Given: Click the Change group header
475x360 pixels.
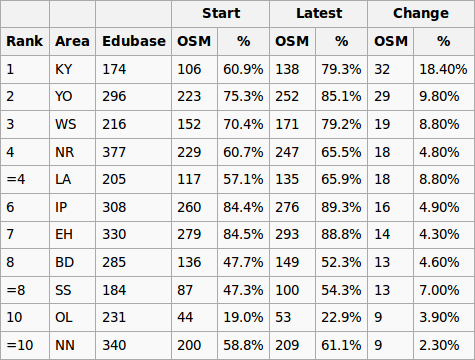Looking at the screenshot, I should (x=421, y=14).
